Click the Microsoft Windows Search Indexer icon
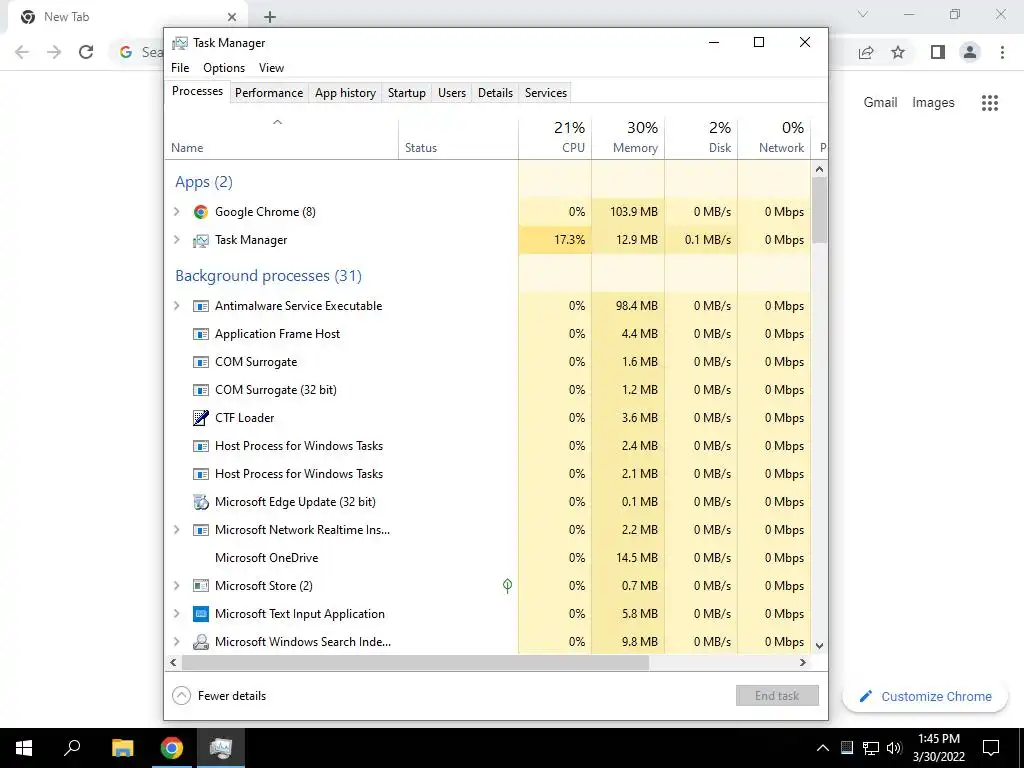1024x768 pixels. 200,642
